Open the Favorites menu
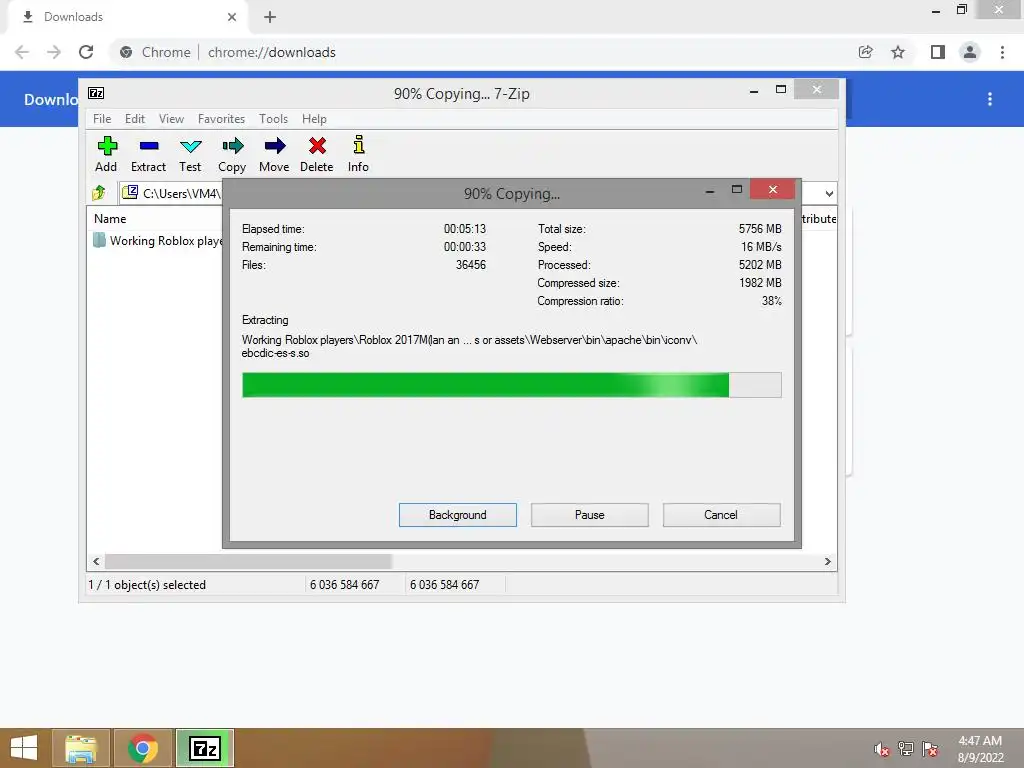Viewport: 1024px width, 768px height. (221, 119)
